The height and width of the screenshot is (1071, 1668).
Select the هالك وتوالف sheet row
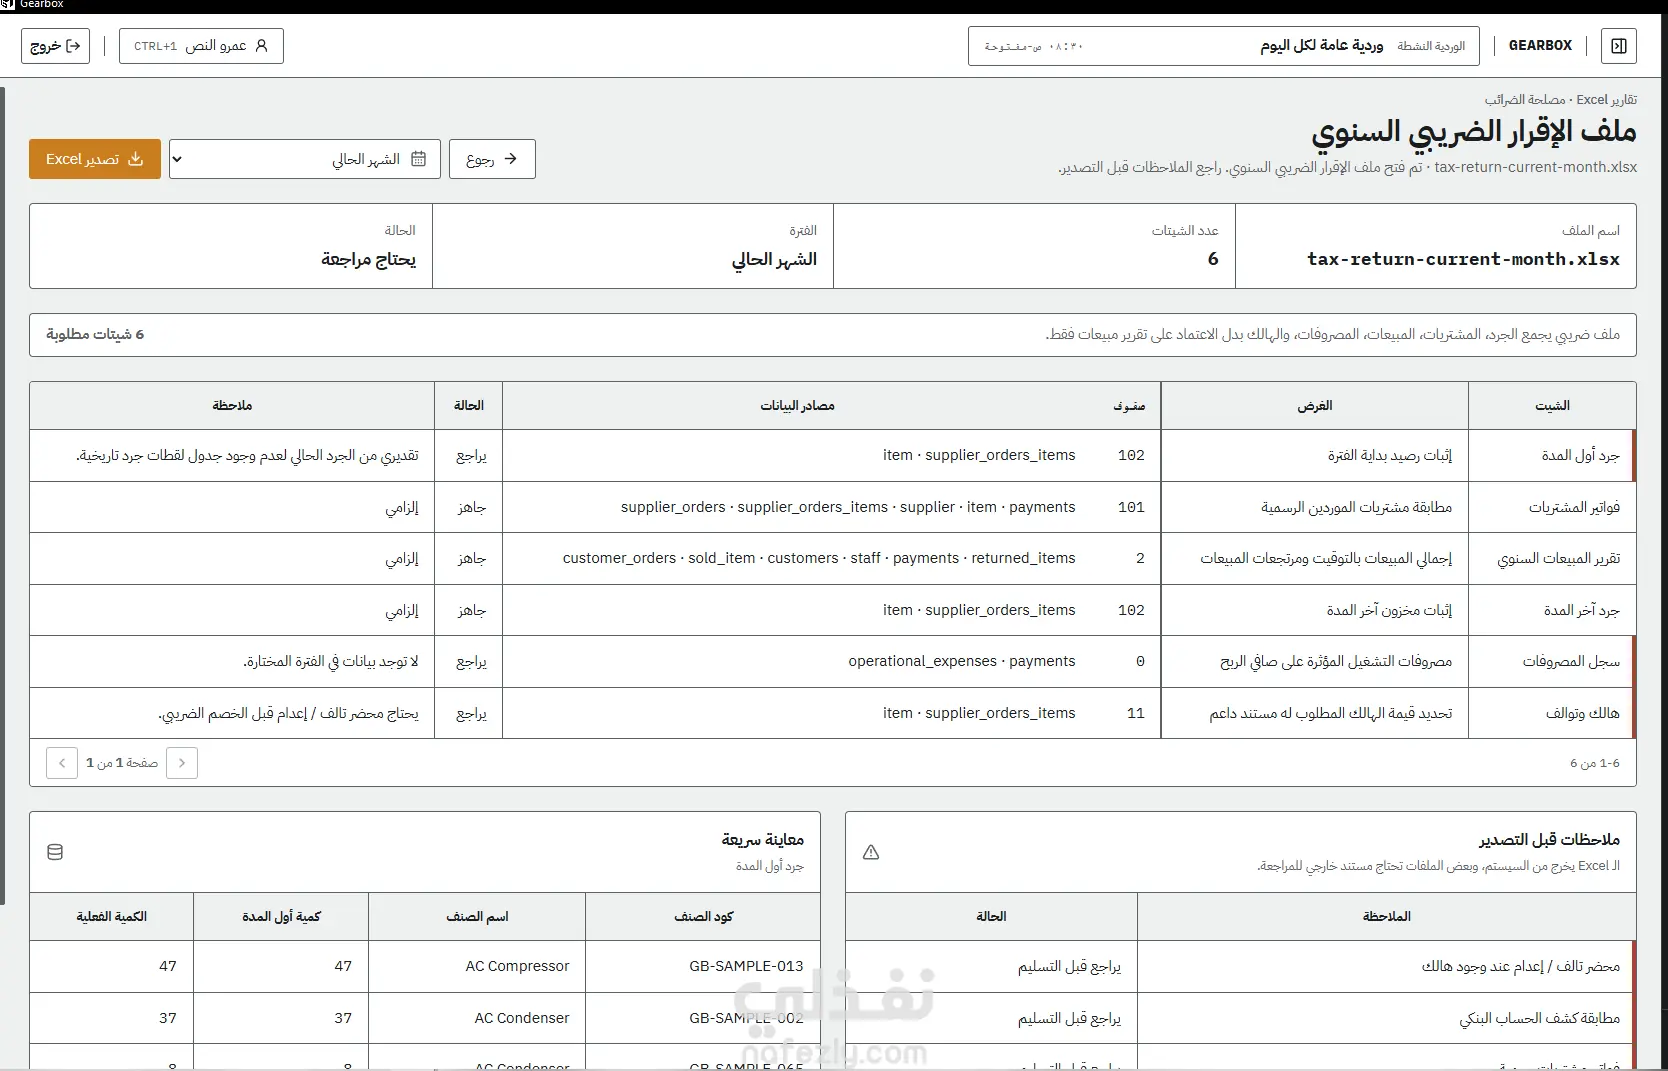[833, 714]
